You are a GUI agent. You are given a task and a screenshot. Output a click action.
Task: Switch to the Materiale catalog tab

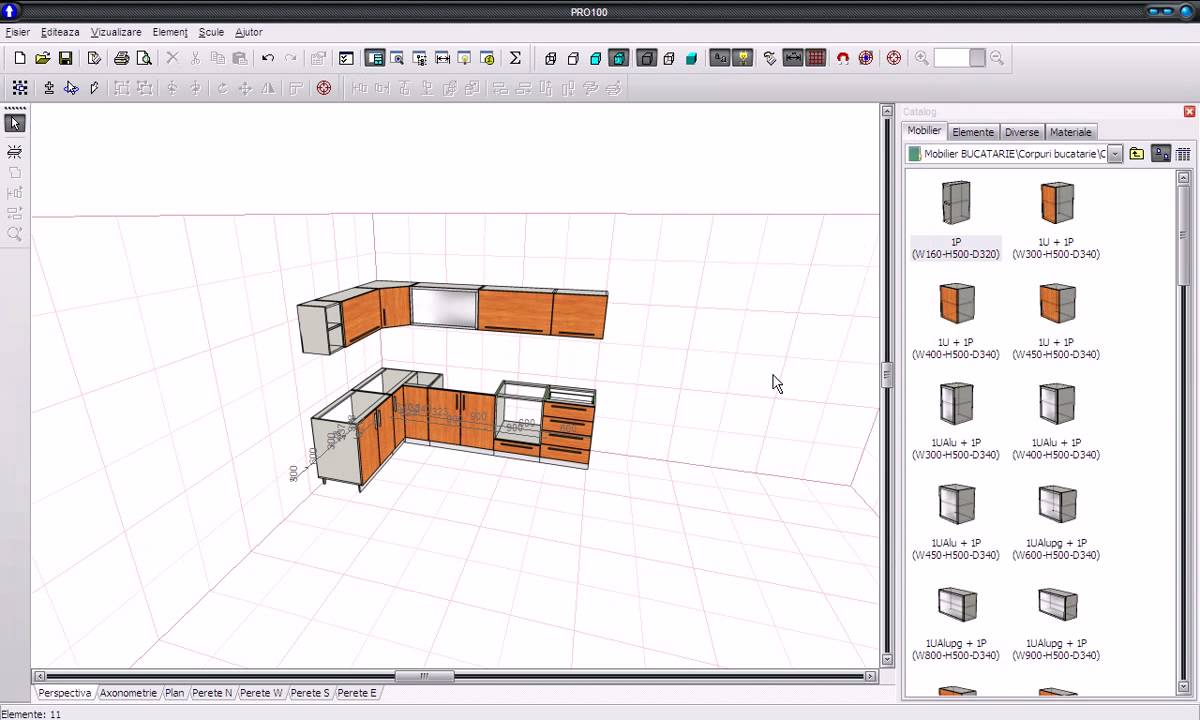pos(1071,132)
